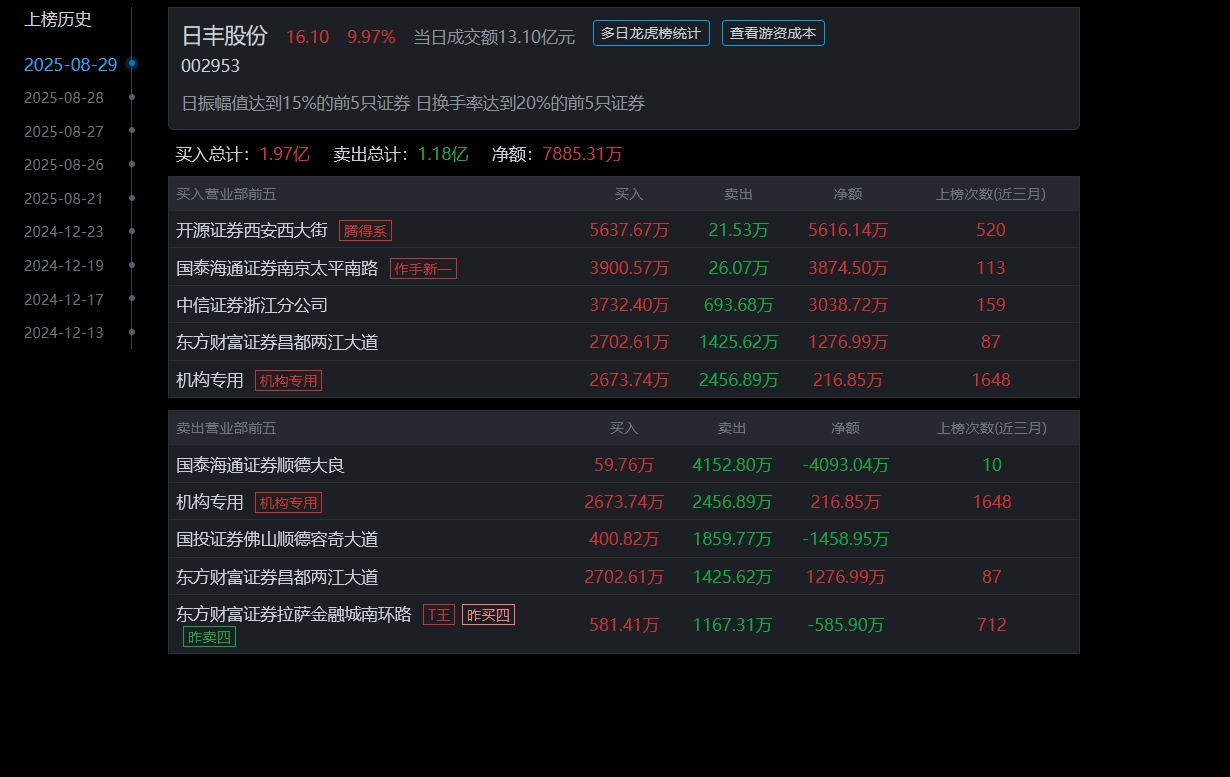Viewport: 1230px width, 777px height.
Task: Click the net amount 3038.72万
Action: point(848,305)
